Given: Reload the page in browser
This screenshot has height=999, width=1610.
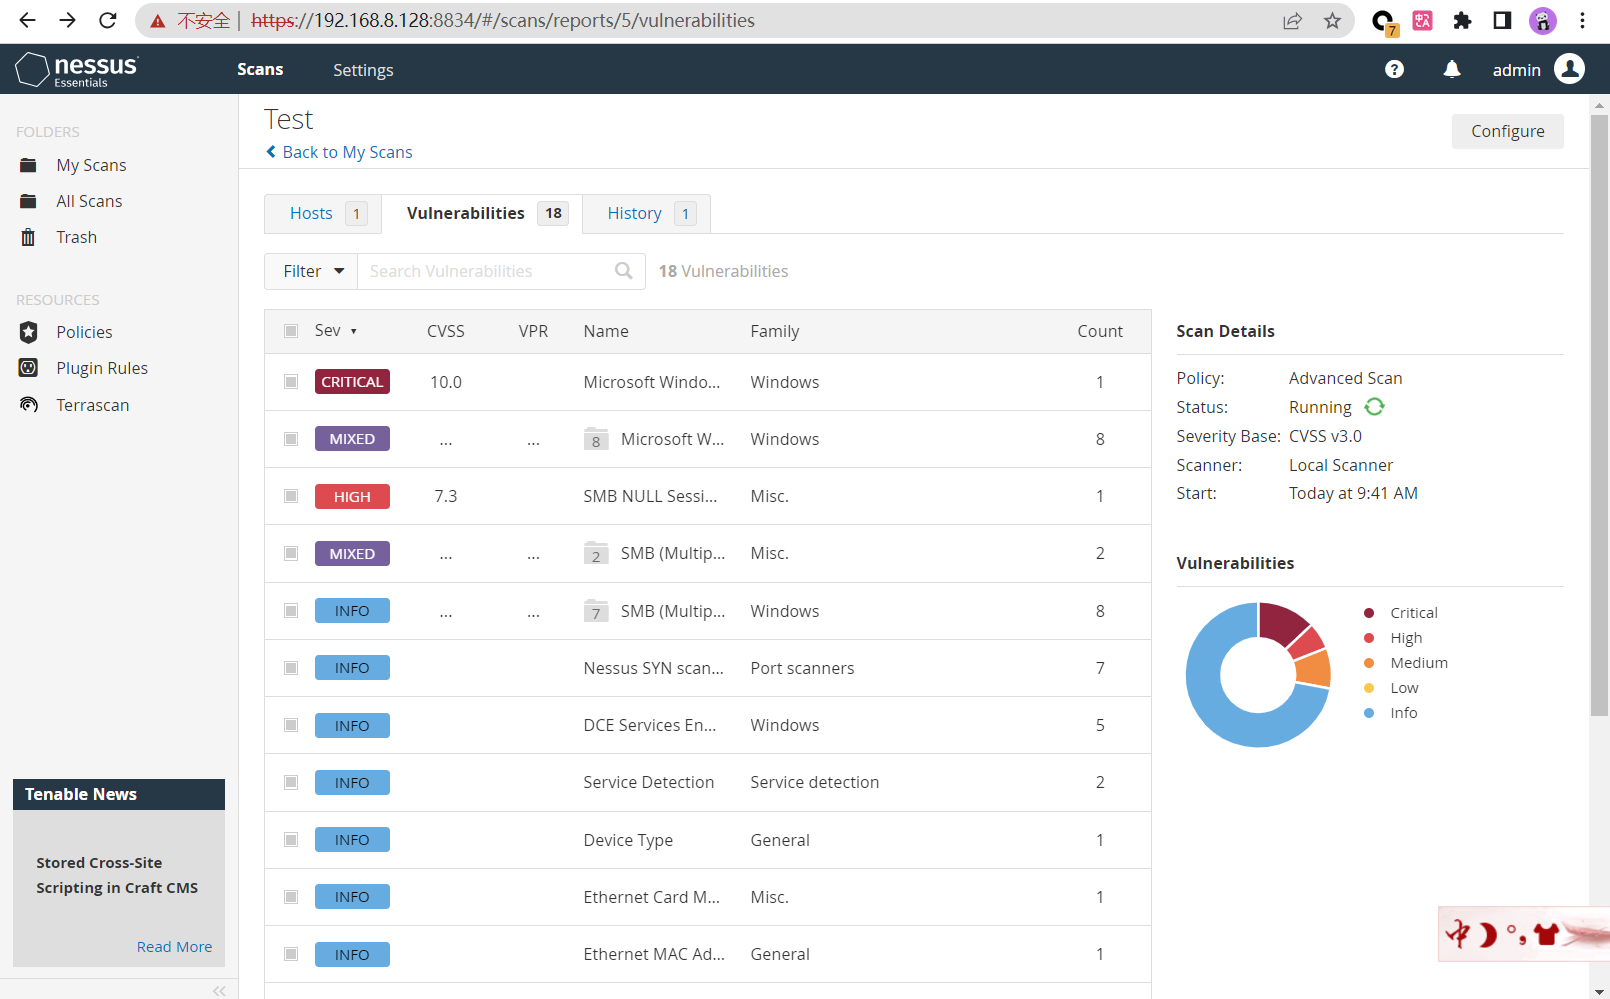Looking at the screenshot, I should pyautogui.click(x=108, y=20).
